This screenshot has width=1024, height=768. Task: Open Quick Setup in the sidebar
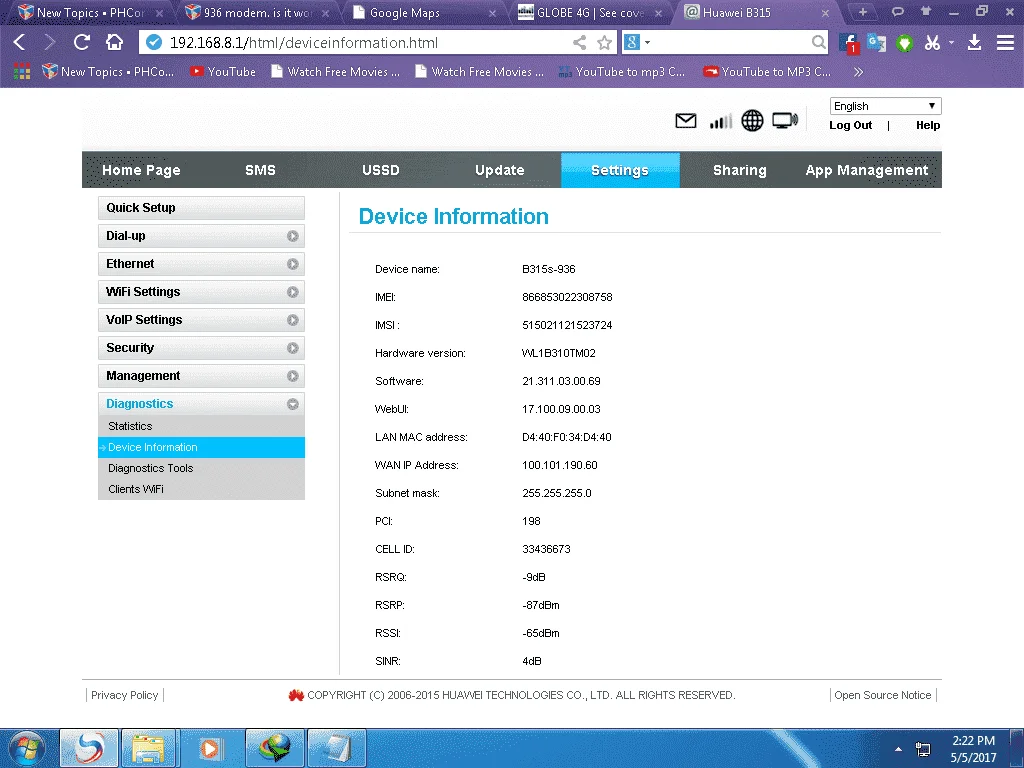point(201,208)
